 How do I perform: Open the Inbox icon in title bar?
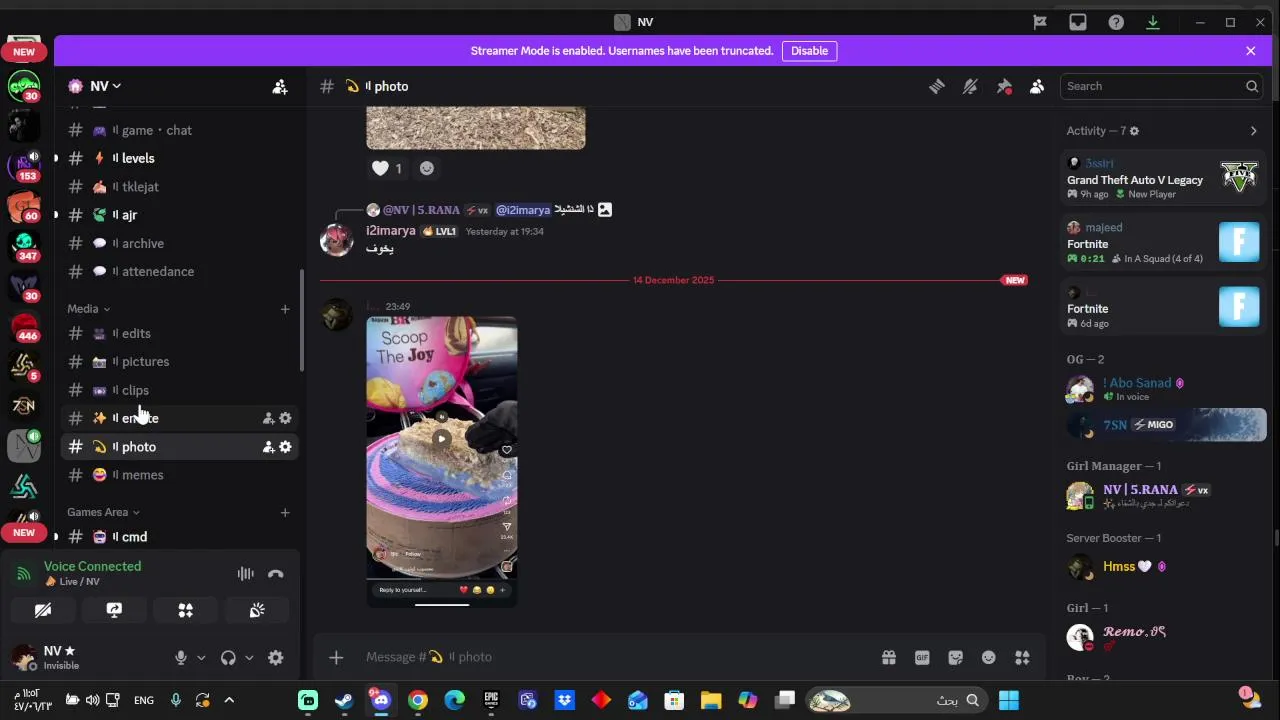coord(1078,22)
